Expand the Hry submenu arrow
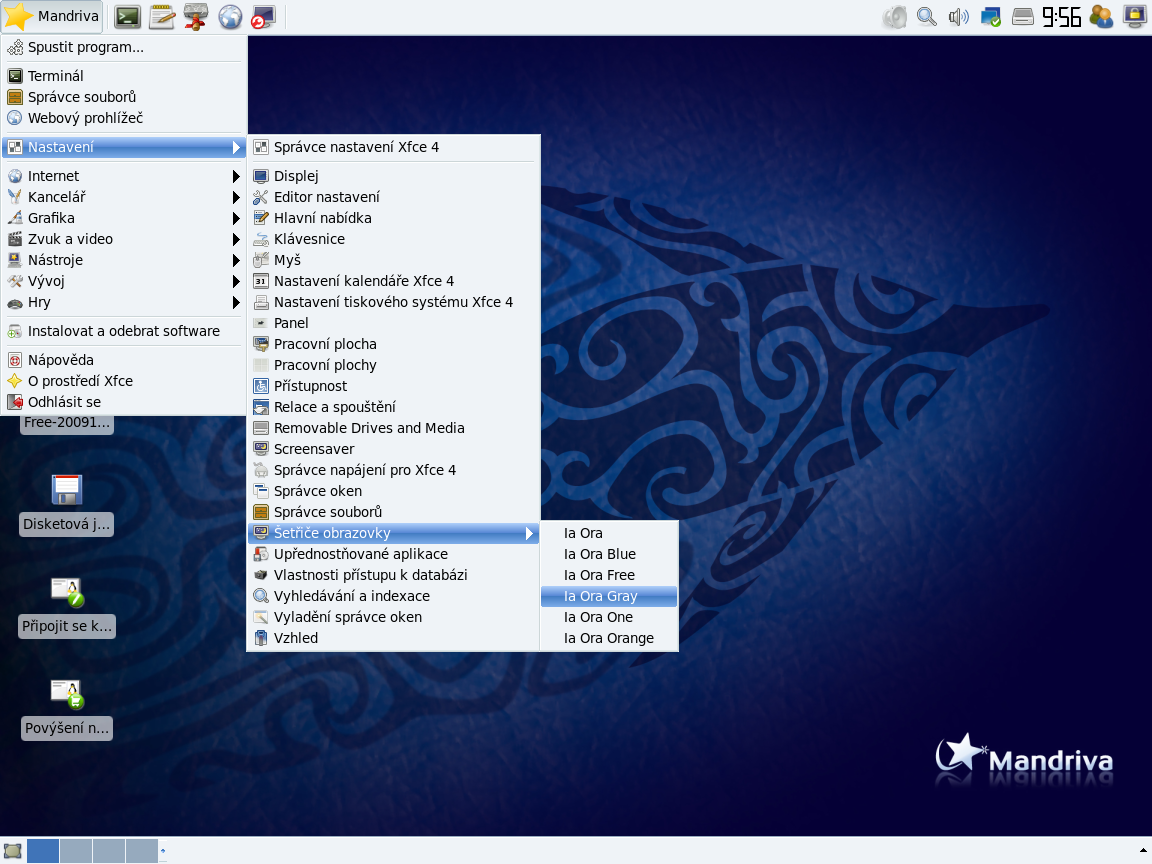The height and width of the screenshot is (864, 1152). (x=236, y=303)
